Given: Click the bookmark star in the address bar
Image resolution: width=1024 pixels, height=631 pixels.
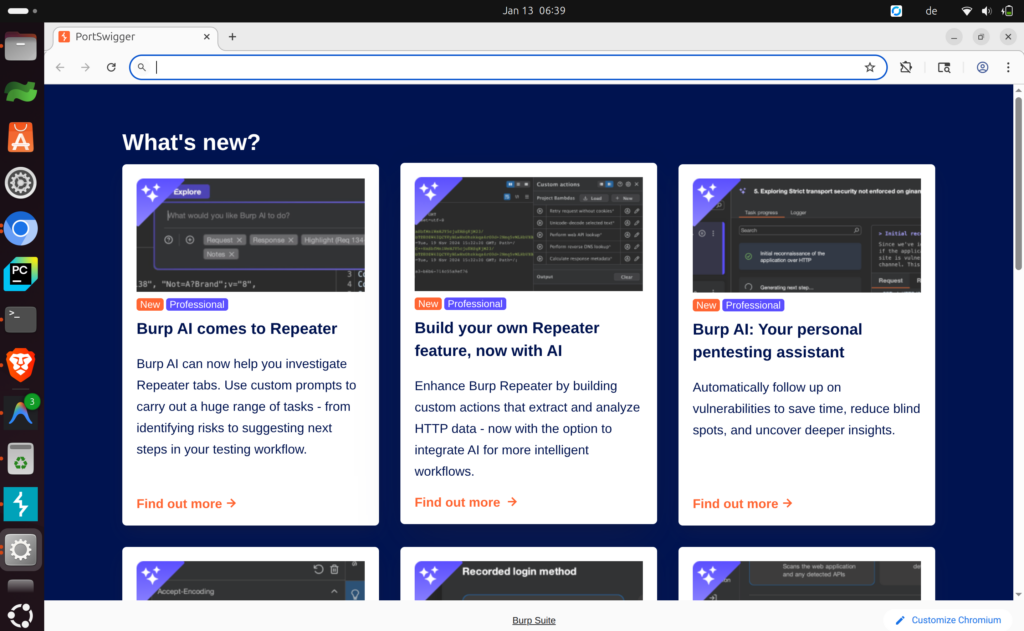Looking at the screenshot, I should [870, 67].
